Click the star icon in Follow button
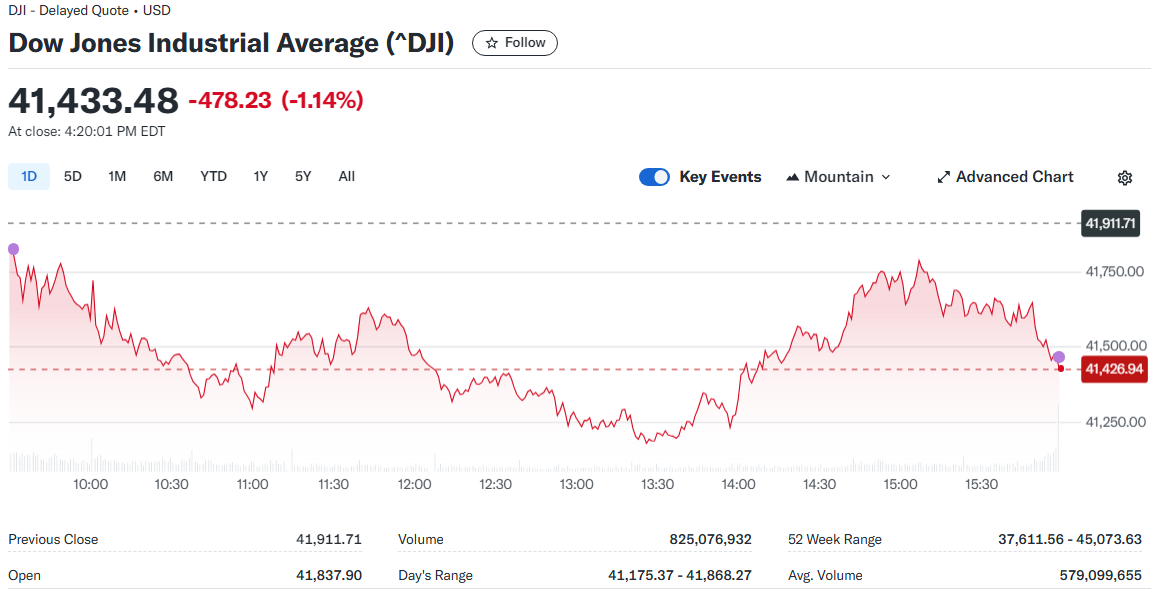The image size is (1154, 590). [492, 43]
